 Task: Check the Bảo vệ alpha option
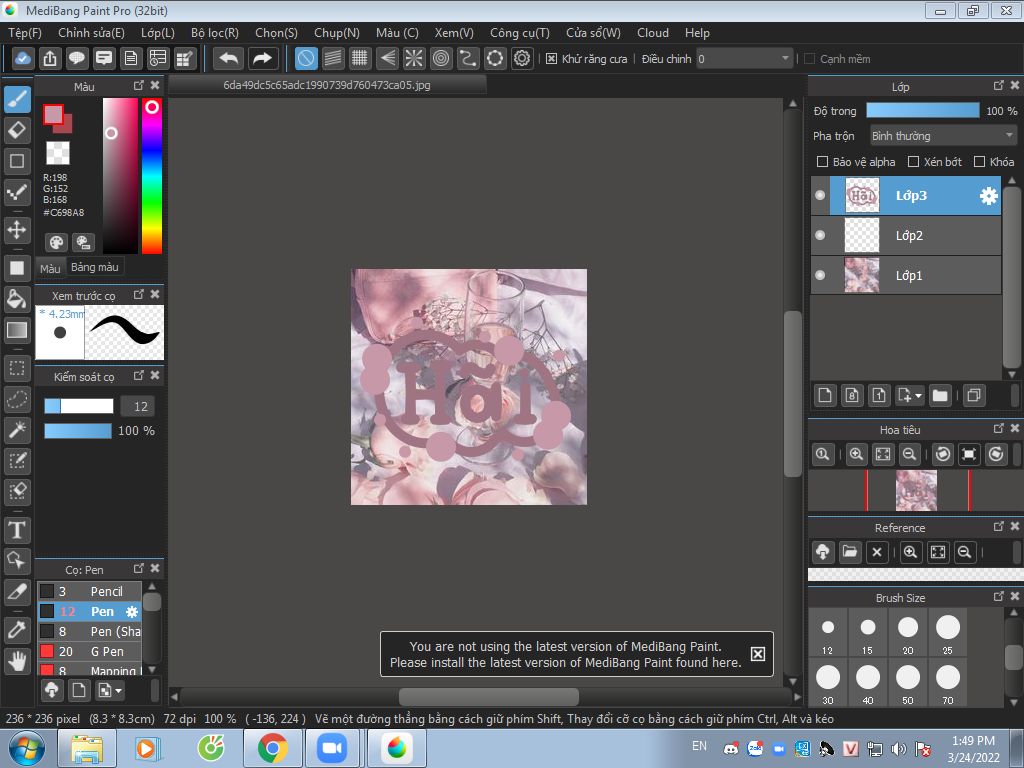[x=823, y=162]
